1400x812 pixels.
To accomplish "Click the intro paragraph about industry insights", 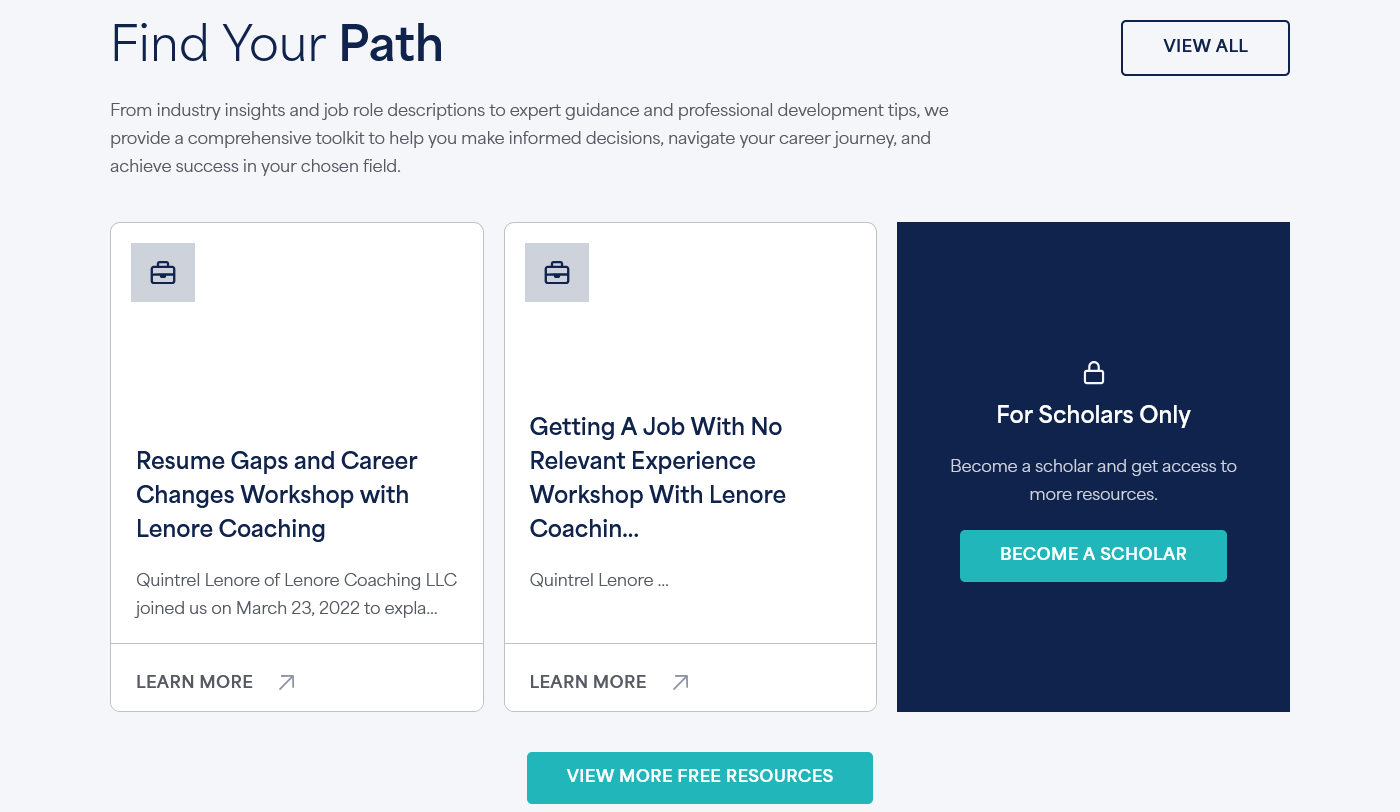I will pyautogui.click(x=520, y=138).
